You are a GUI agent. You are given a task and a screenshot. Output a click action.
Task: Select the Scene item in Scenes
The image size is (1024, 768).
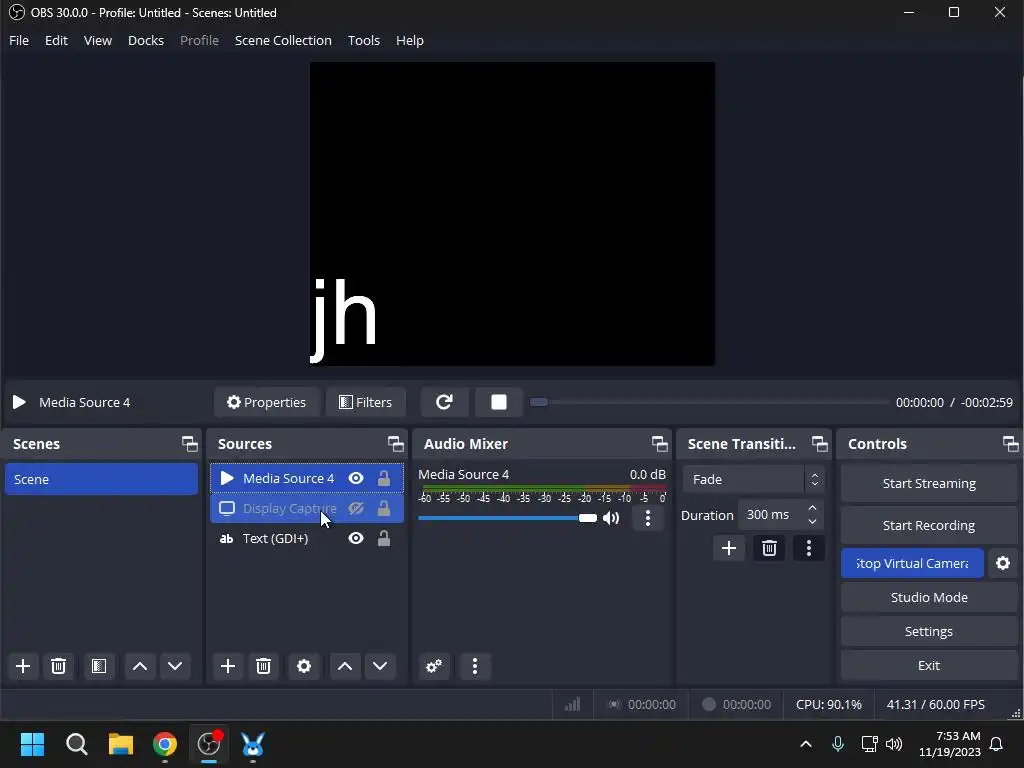(101, 479)
